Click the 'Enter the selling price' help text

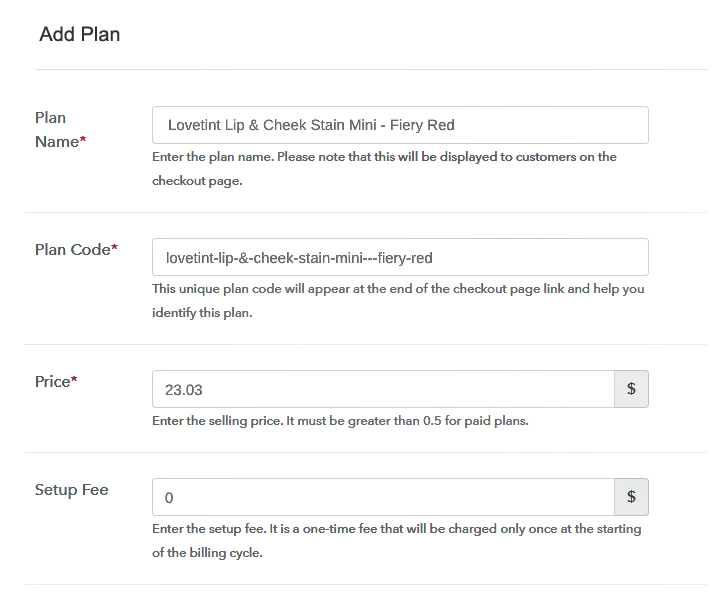340,421
